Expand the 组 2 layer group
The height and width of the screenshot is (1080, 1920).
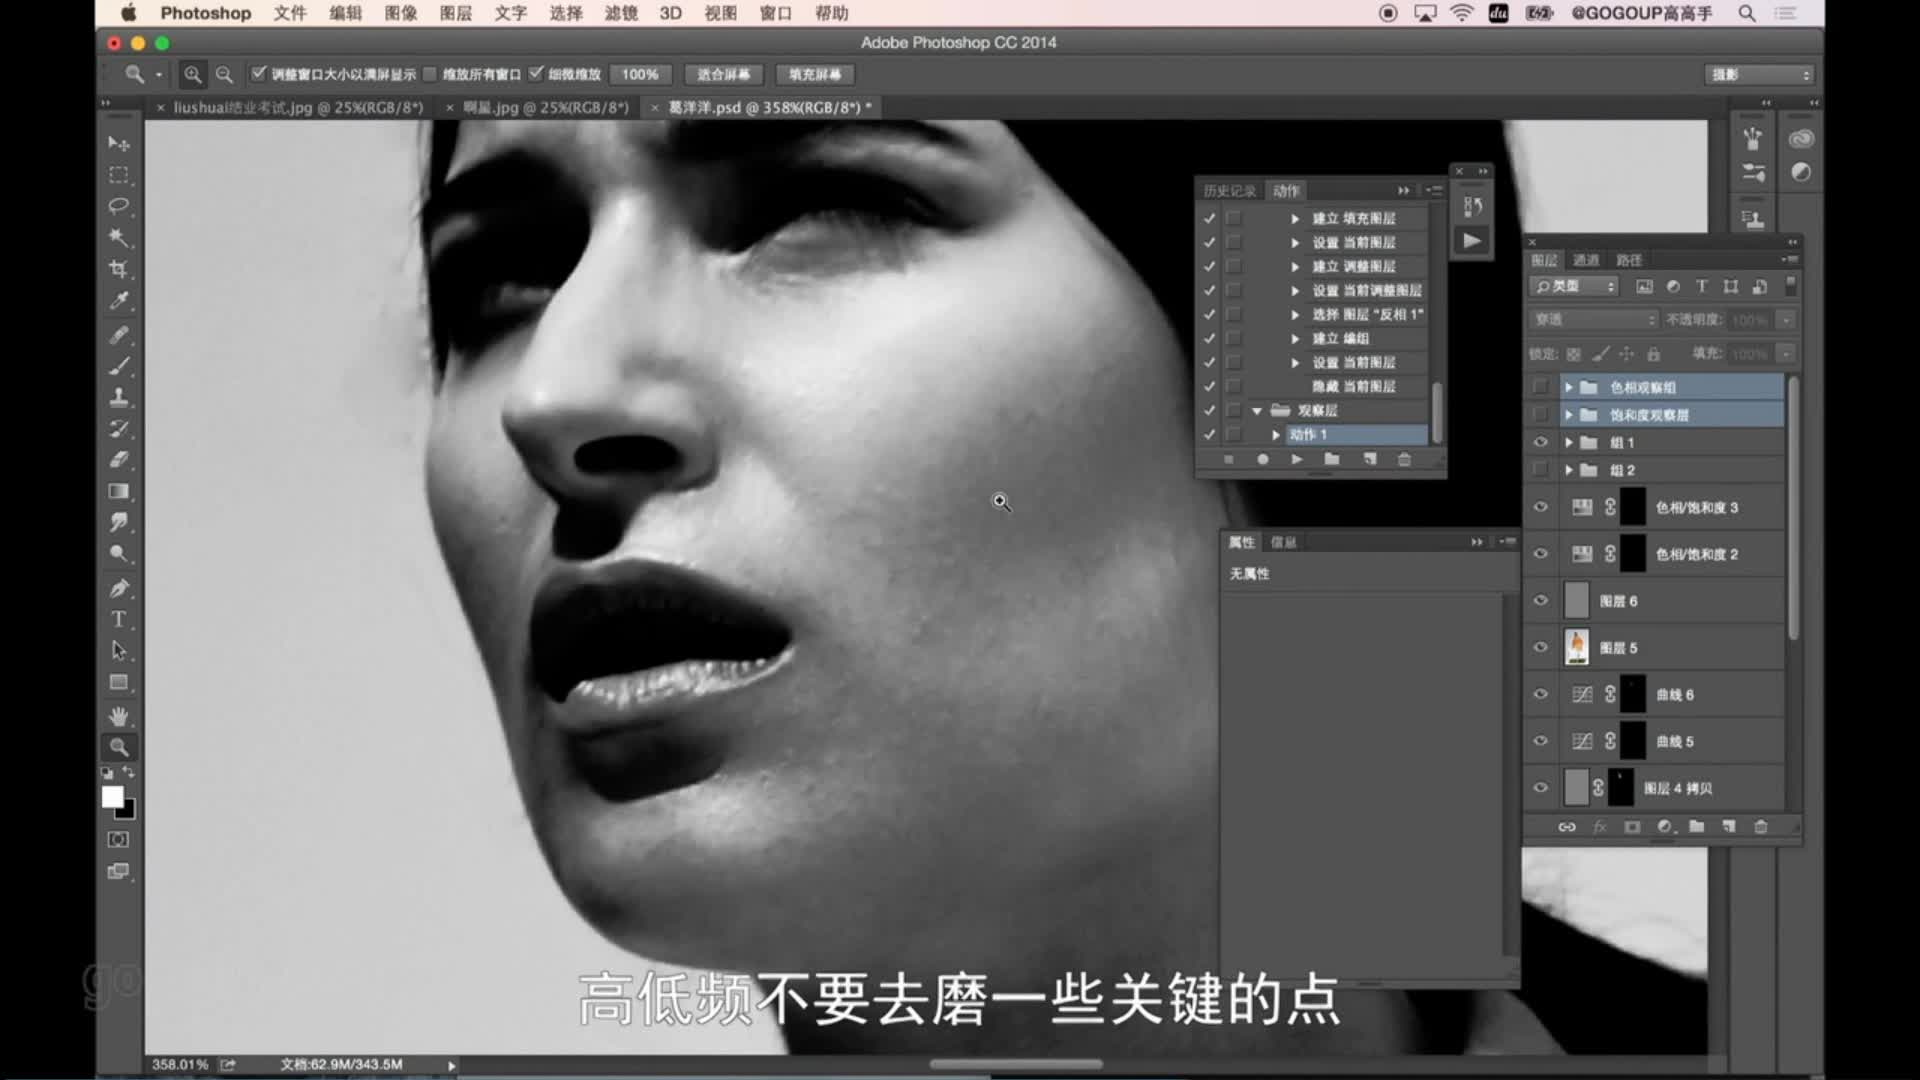click(1569, 470)
